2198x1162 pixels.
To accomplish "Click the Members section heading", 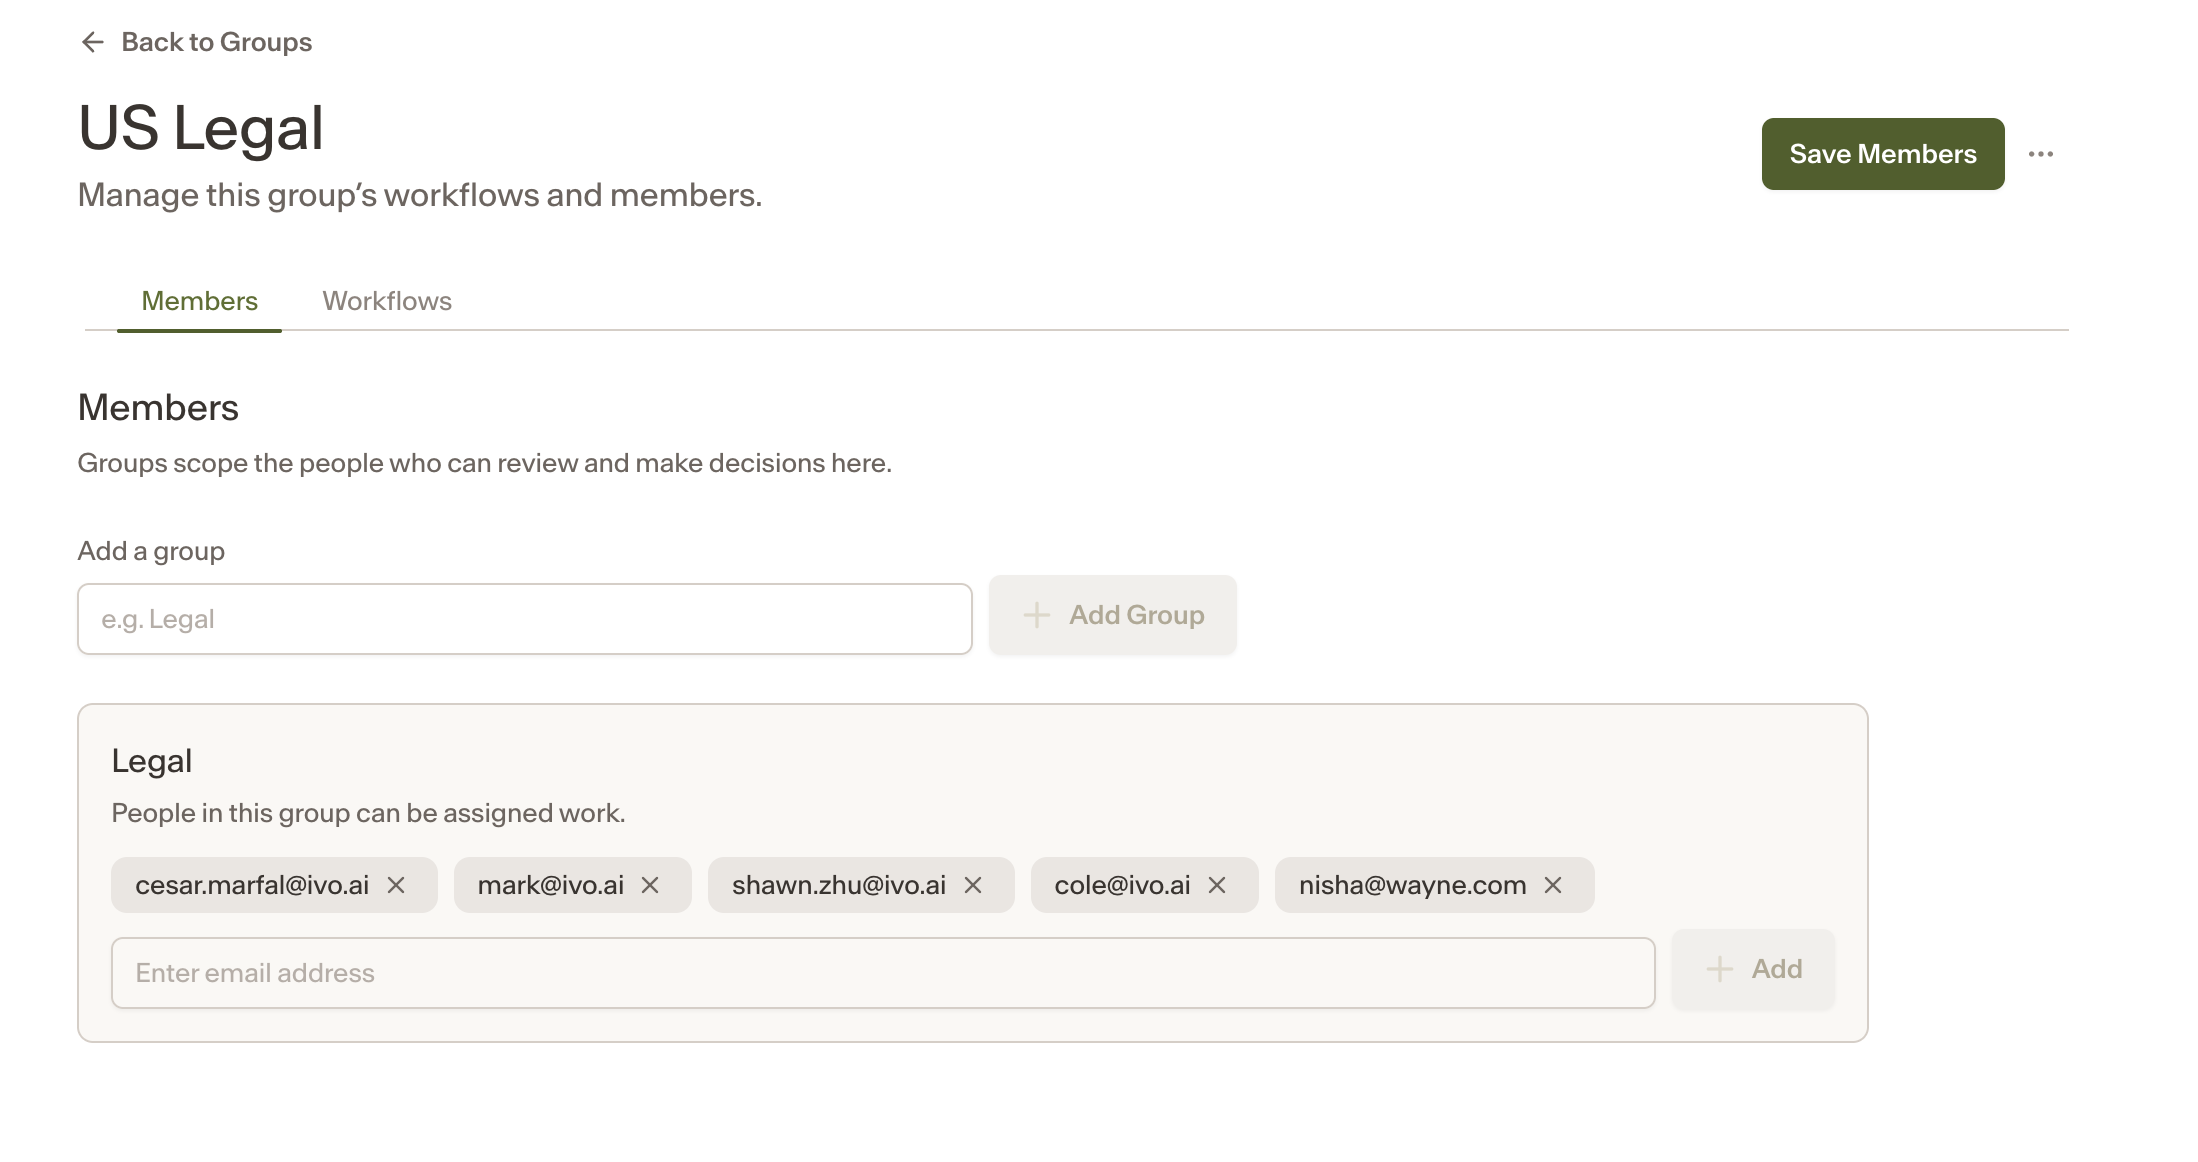I will tap(158, 408).
